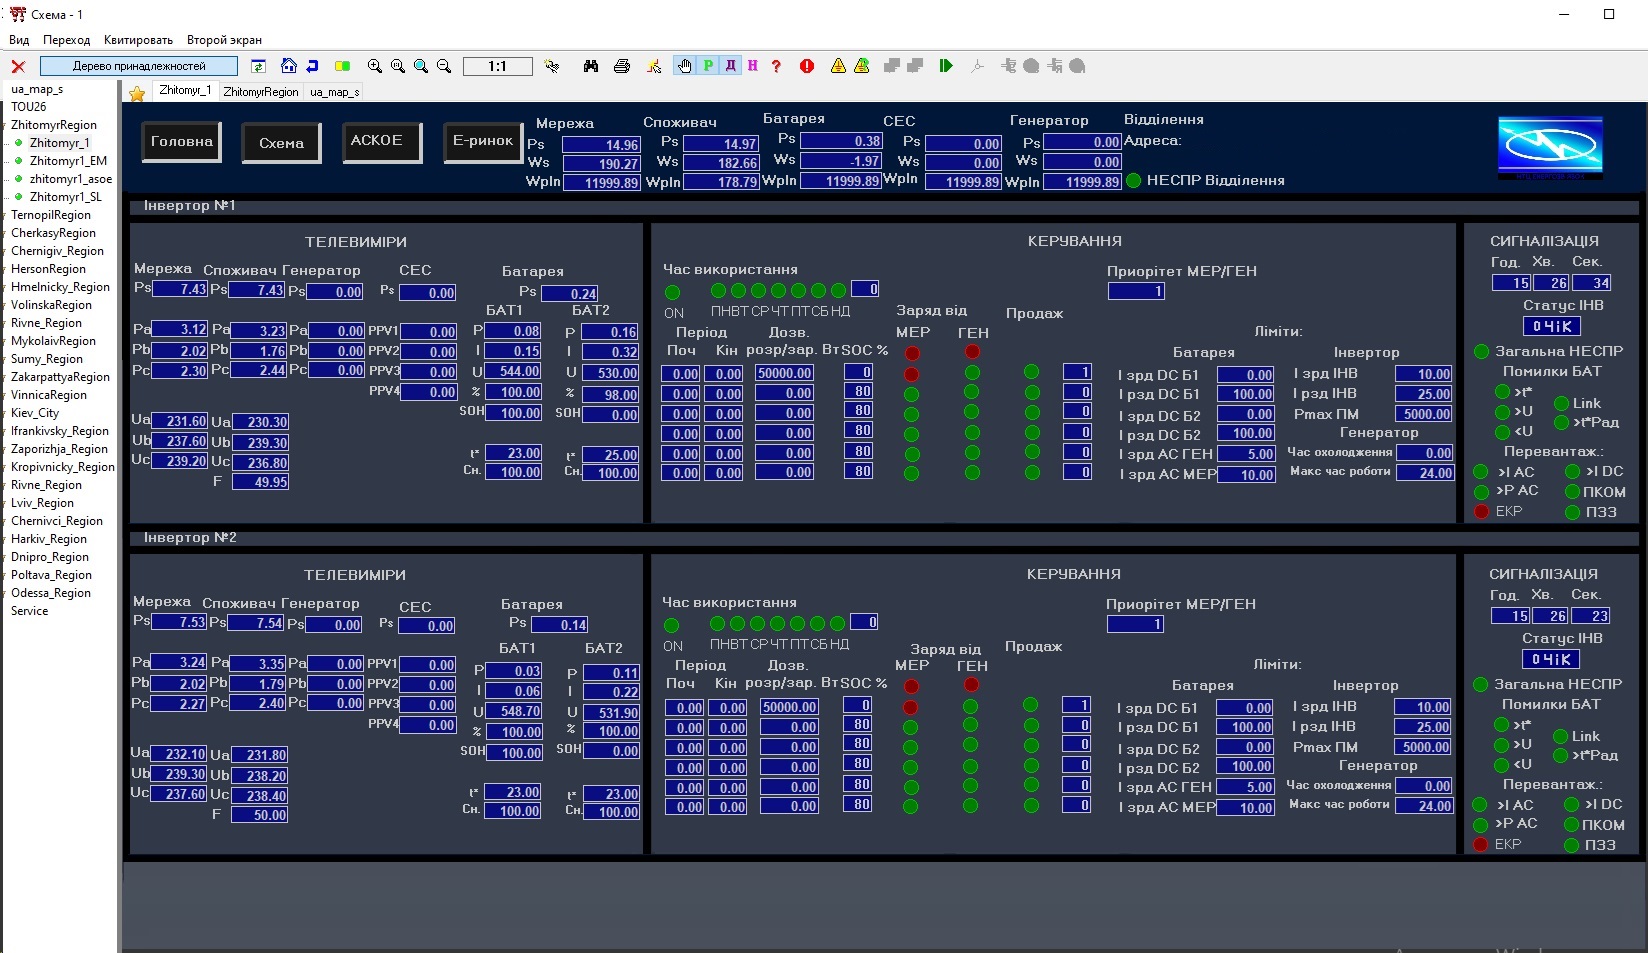Screen dimensions: 1648x953
Task: Click the zoom out magnifier icon
Action: pyautogui.click(x=444, y=66)
